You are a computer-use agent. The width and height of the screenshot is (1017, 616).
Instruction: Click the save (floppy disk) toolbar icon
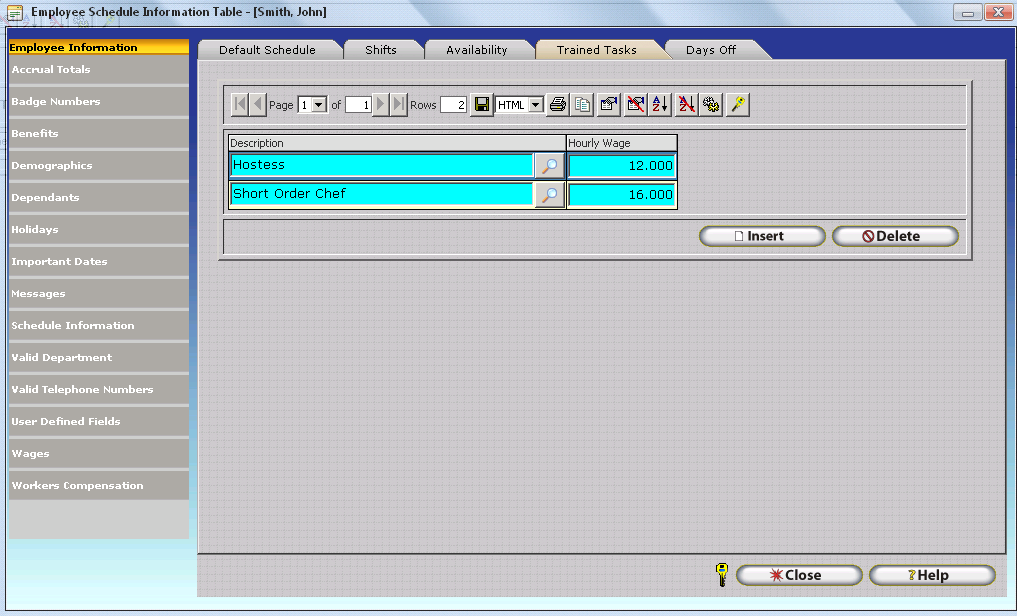coord(482,105)
